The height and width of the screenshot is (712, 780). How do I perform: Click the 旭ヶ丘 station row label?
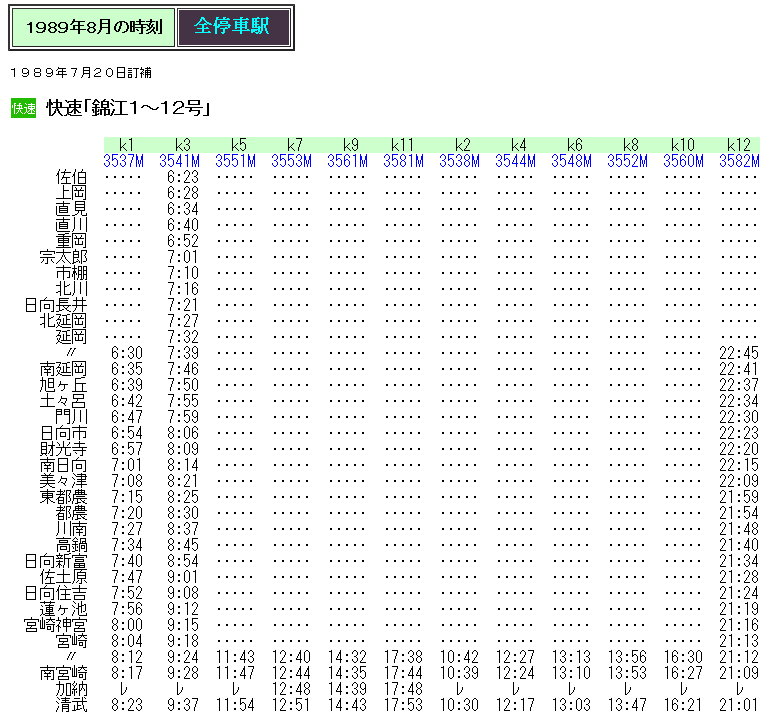click(63, 385)
